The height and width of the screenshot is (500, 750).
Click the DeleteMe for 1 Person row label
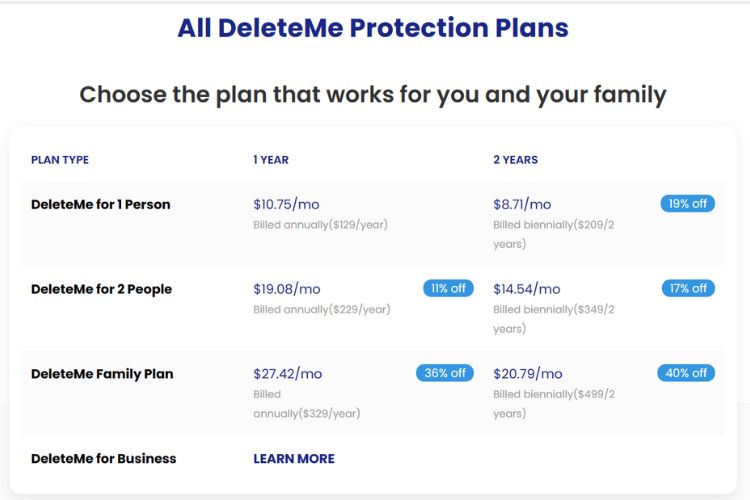[101, 204]
